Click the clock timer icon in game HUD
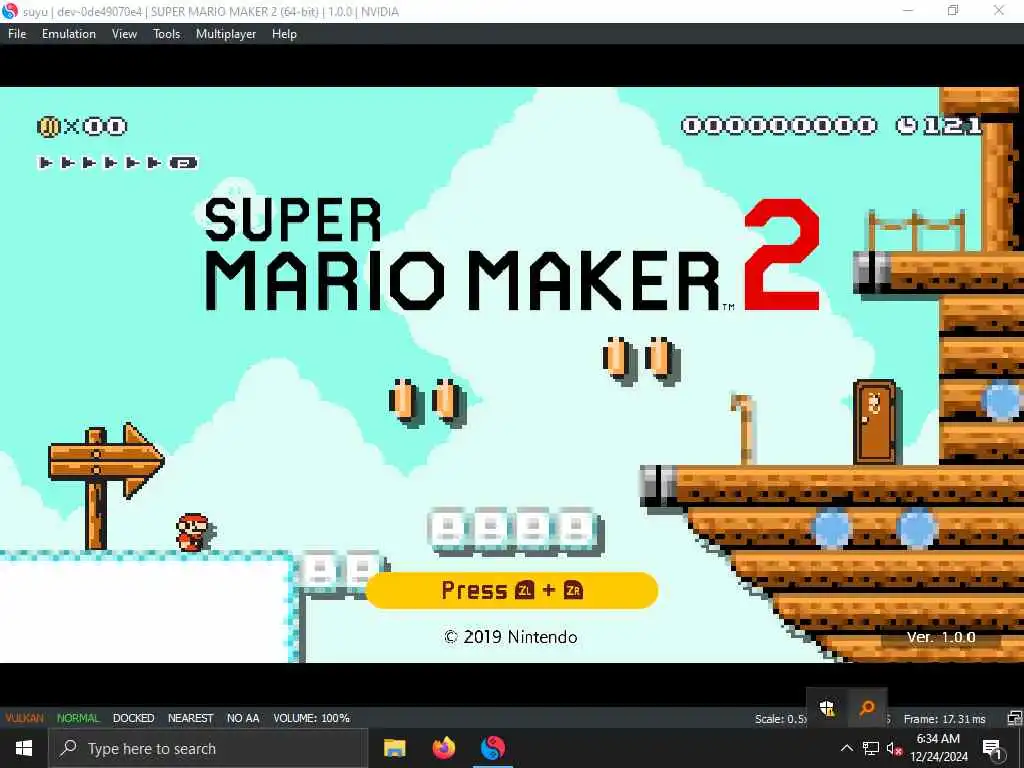 pyautogui.click(x=906, y=125)
